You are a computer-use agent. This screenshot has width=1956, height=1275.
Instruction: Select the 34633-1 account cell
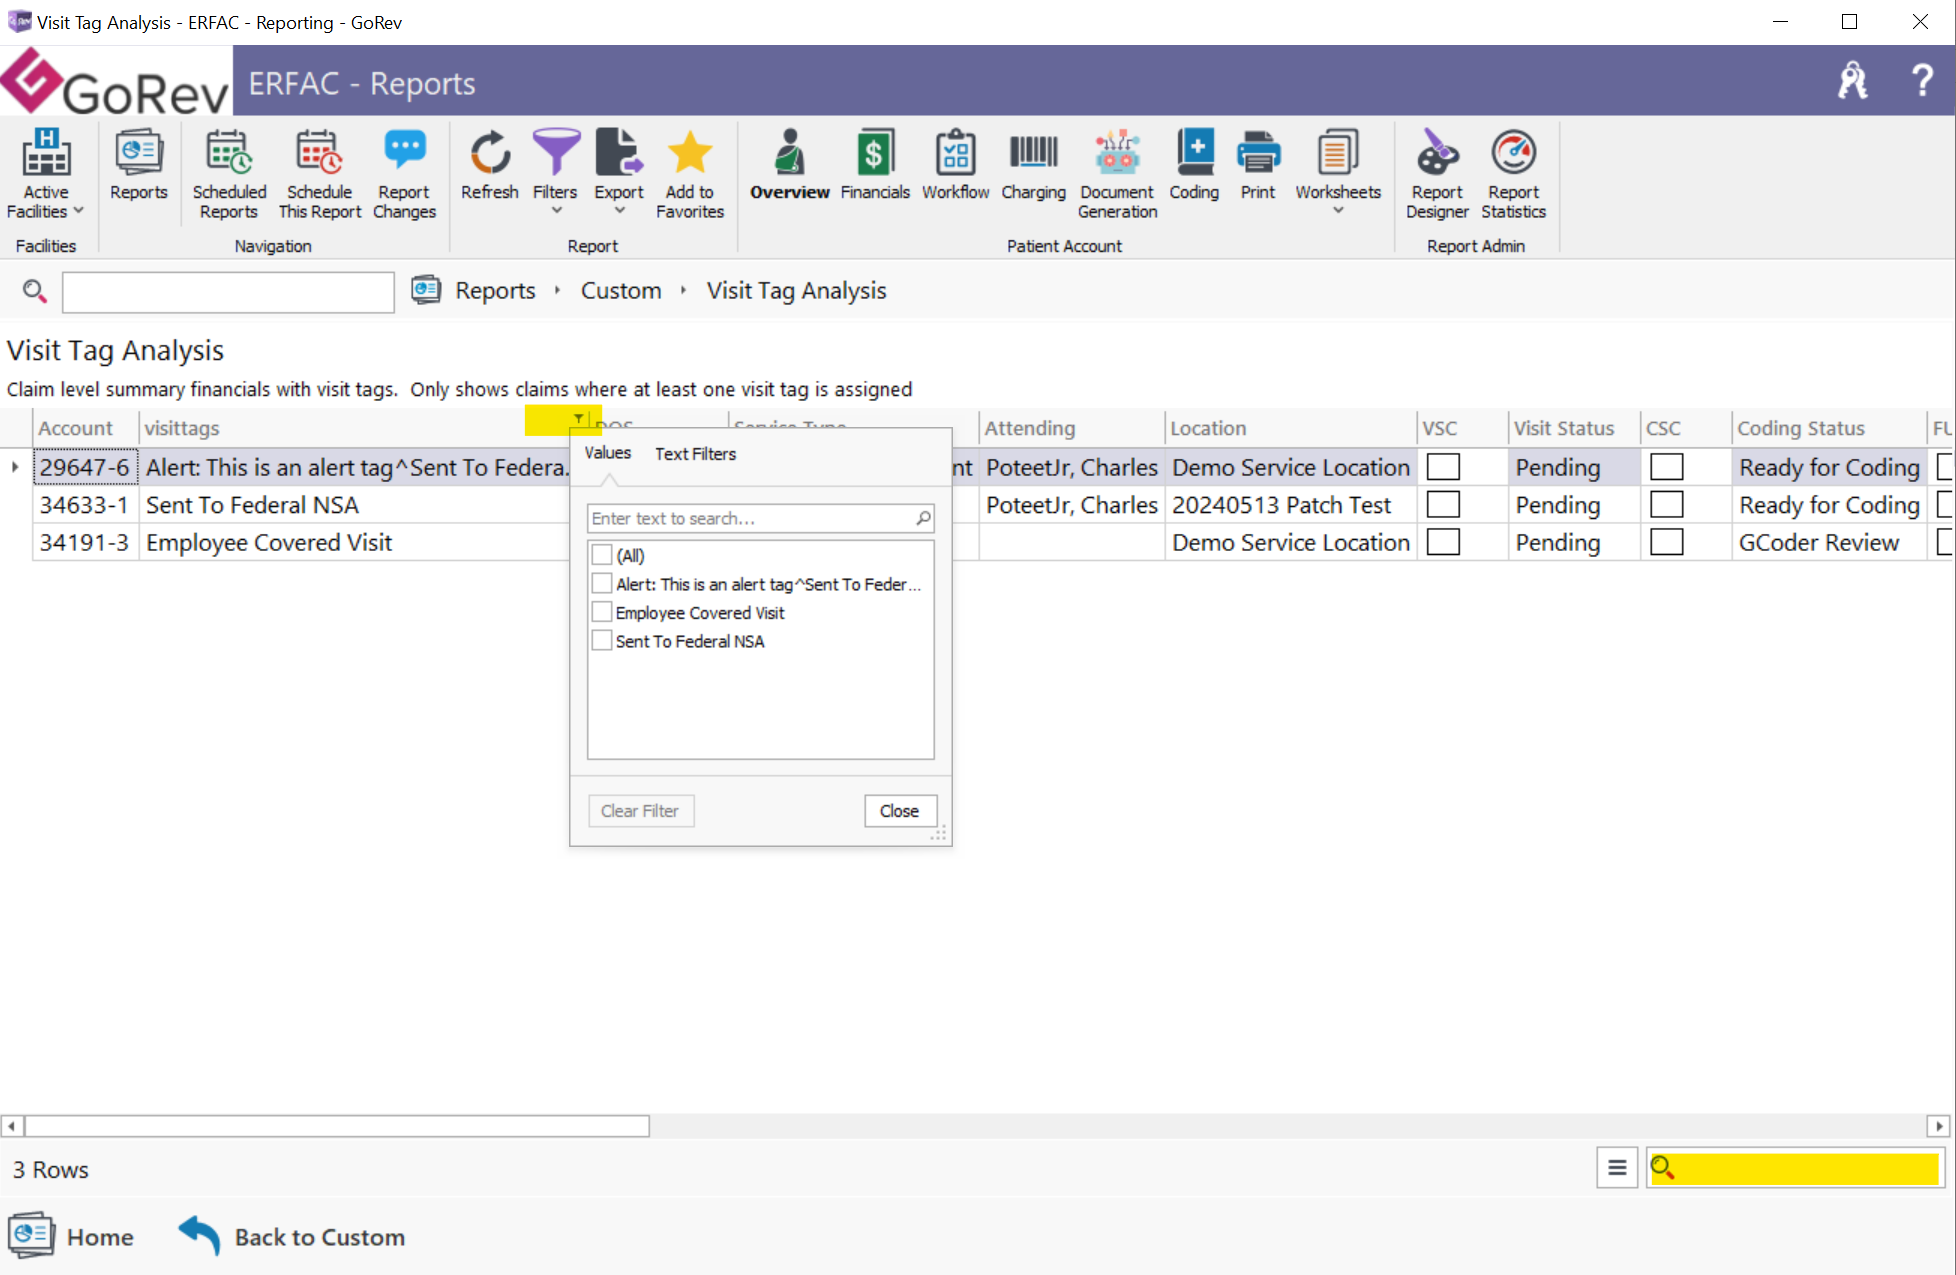tap(85, 505)
